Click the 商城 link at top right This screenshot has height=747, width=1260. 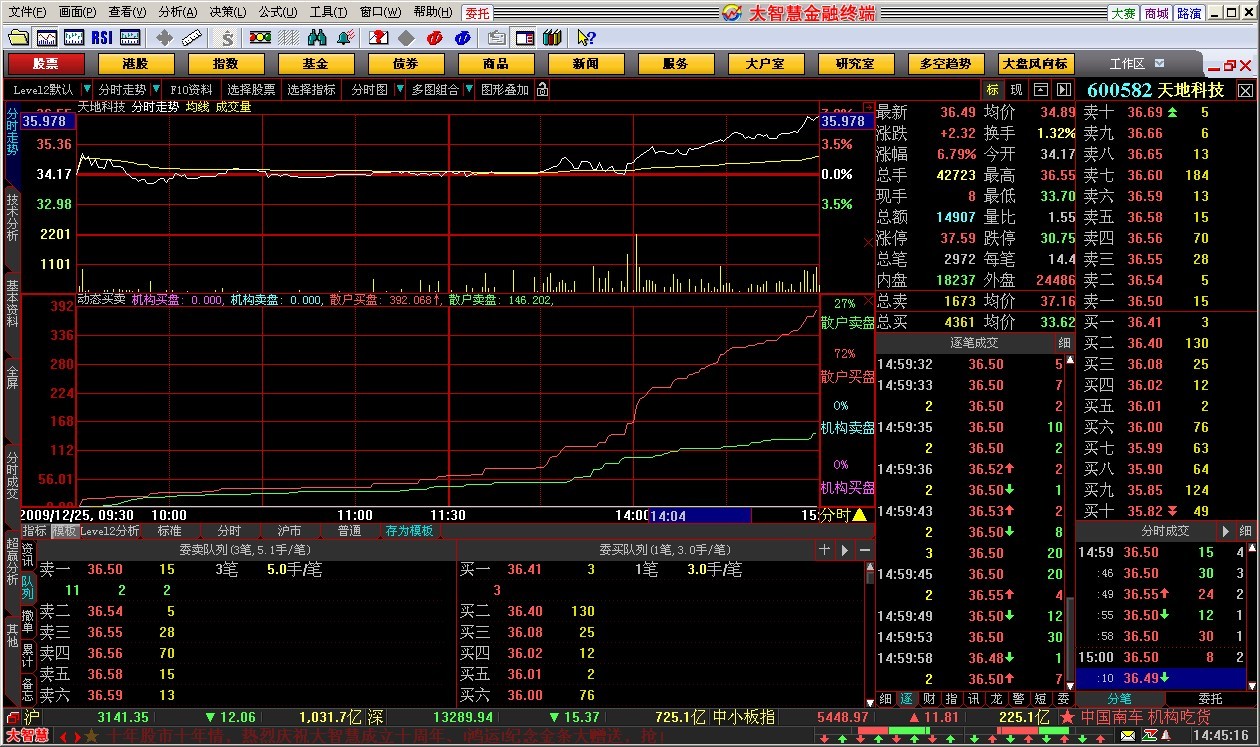[x=1157, y=13]
